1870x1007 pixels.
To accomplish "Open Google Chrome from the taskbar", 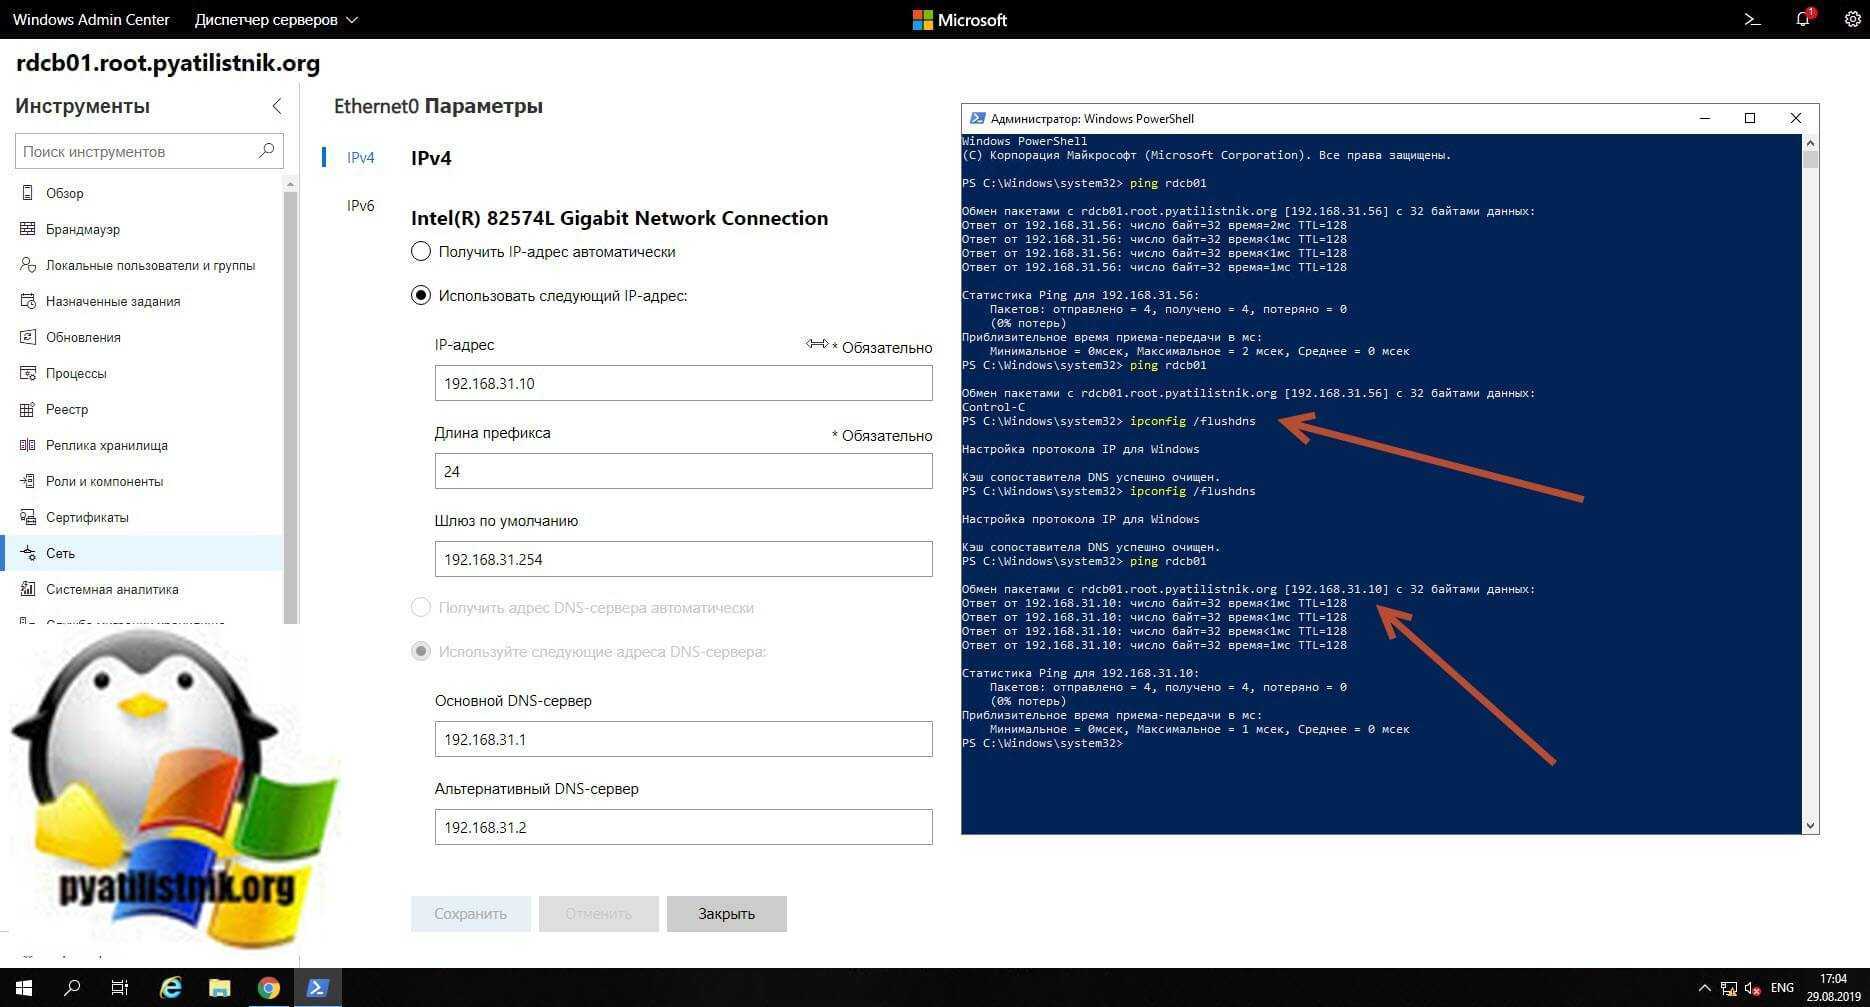I will click(268, 988).
